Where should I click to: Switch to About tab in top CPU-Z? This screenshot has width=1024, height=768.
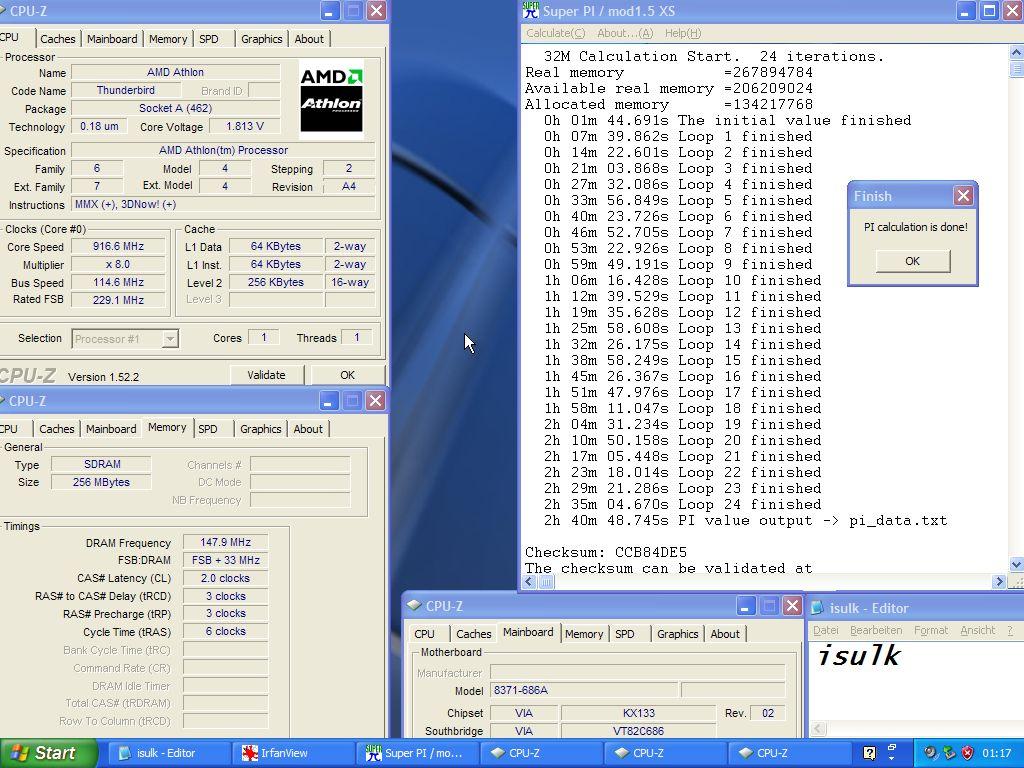pos(309,39)
